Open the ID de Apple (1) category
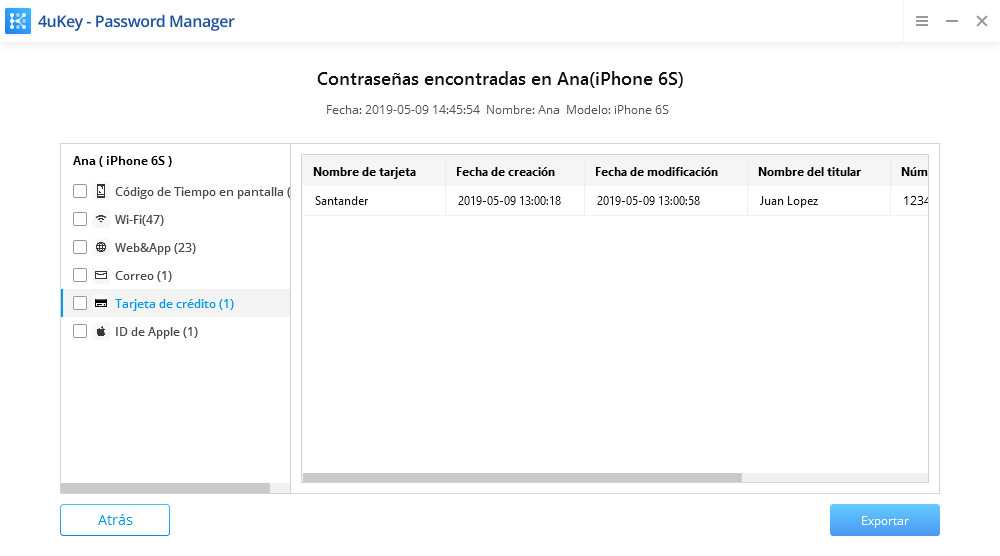 (x=156, y=332)
